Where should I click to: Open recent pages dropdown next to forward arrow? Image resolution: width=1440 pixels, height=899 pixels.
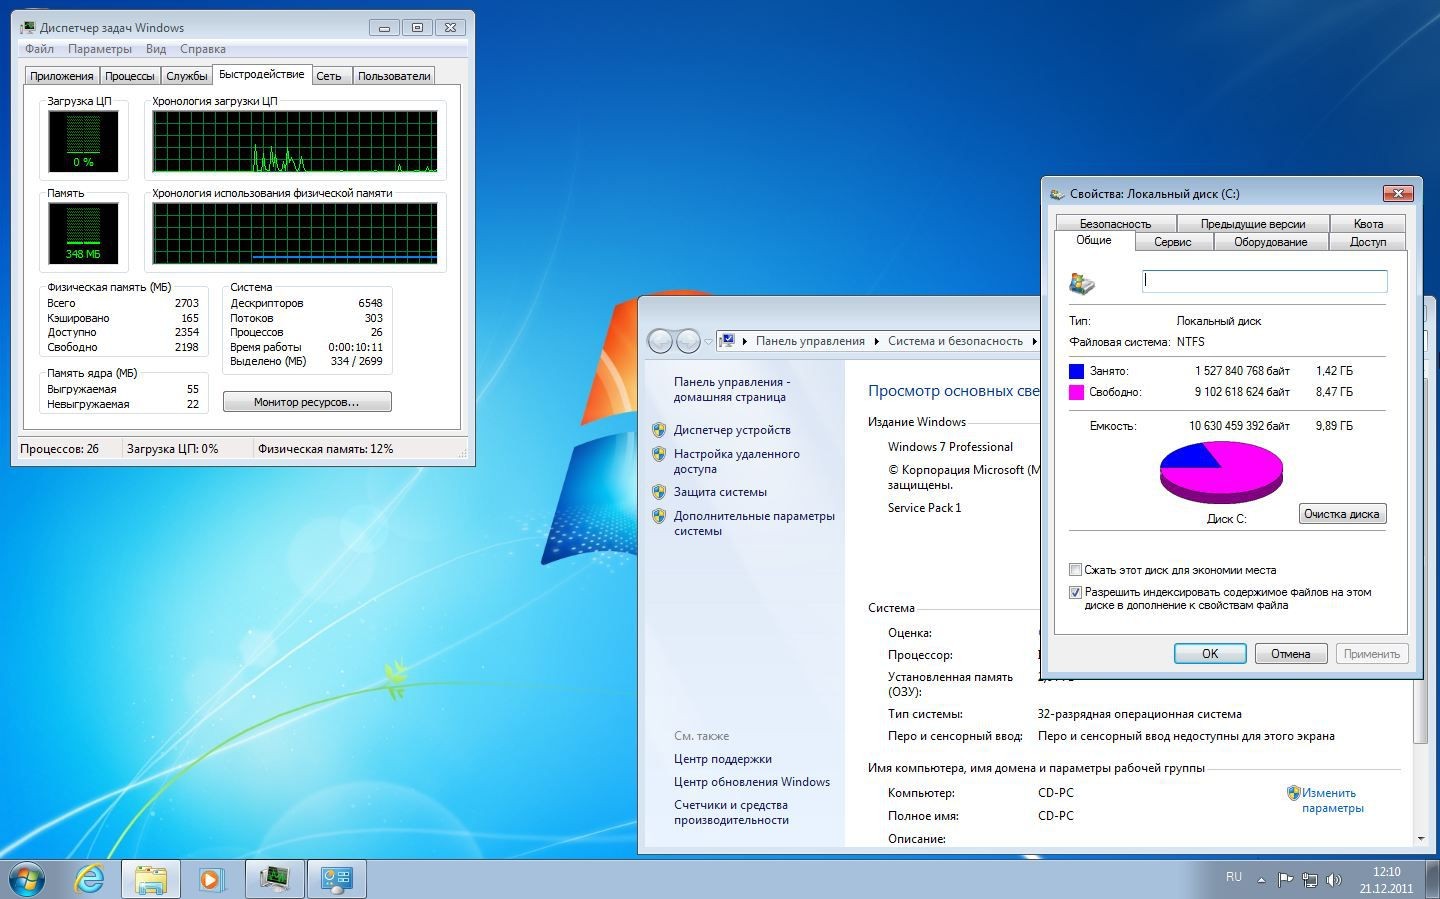click(708, 342)
